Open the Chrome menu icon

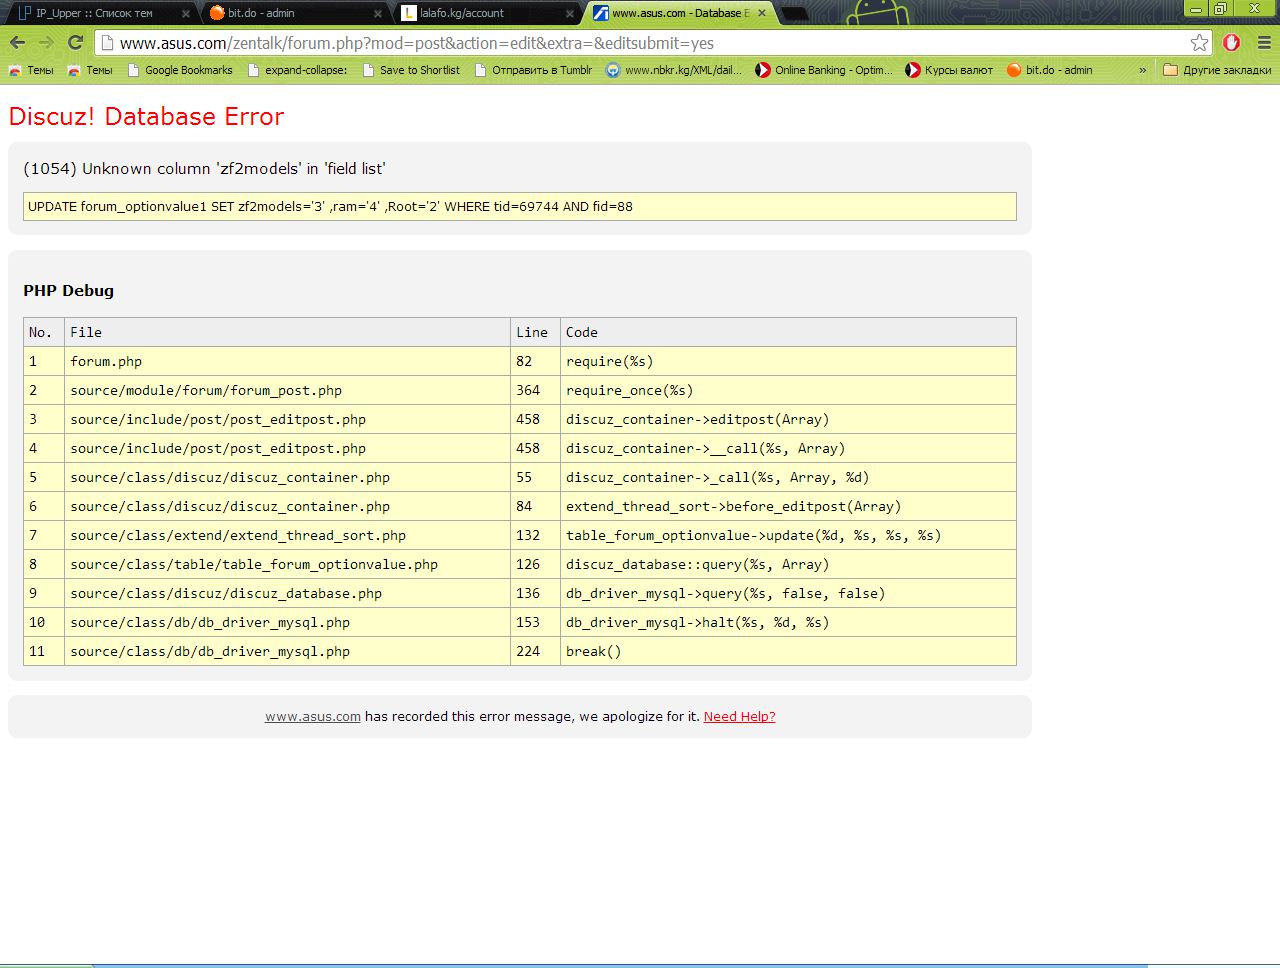coord(1263,43)
